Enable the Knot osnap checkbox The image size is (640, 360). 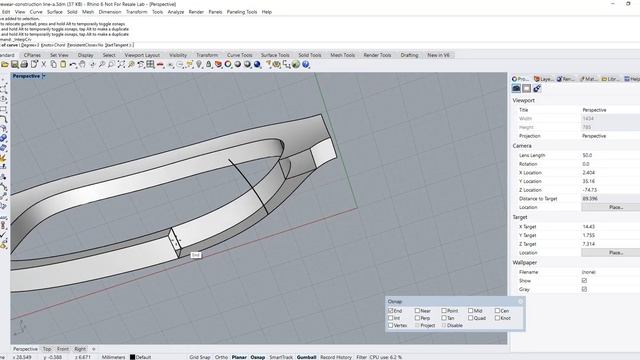[497, 318]
